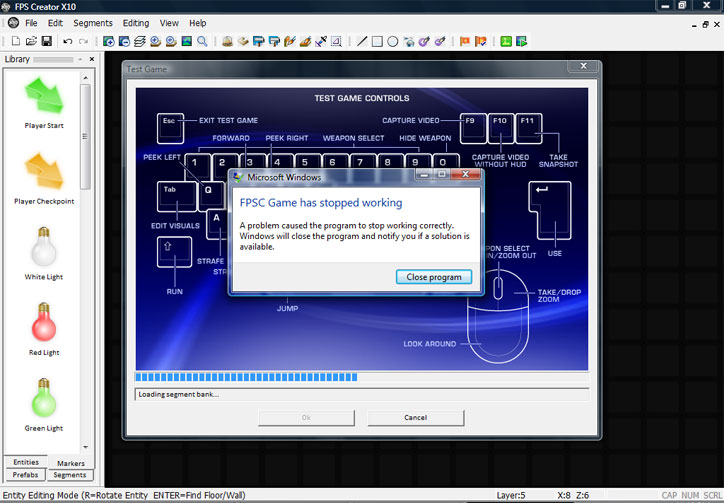
Task: Click the zoom out minus icon
Action: point(124,42)
